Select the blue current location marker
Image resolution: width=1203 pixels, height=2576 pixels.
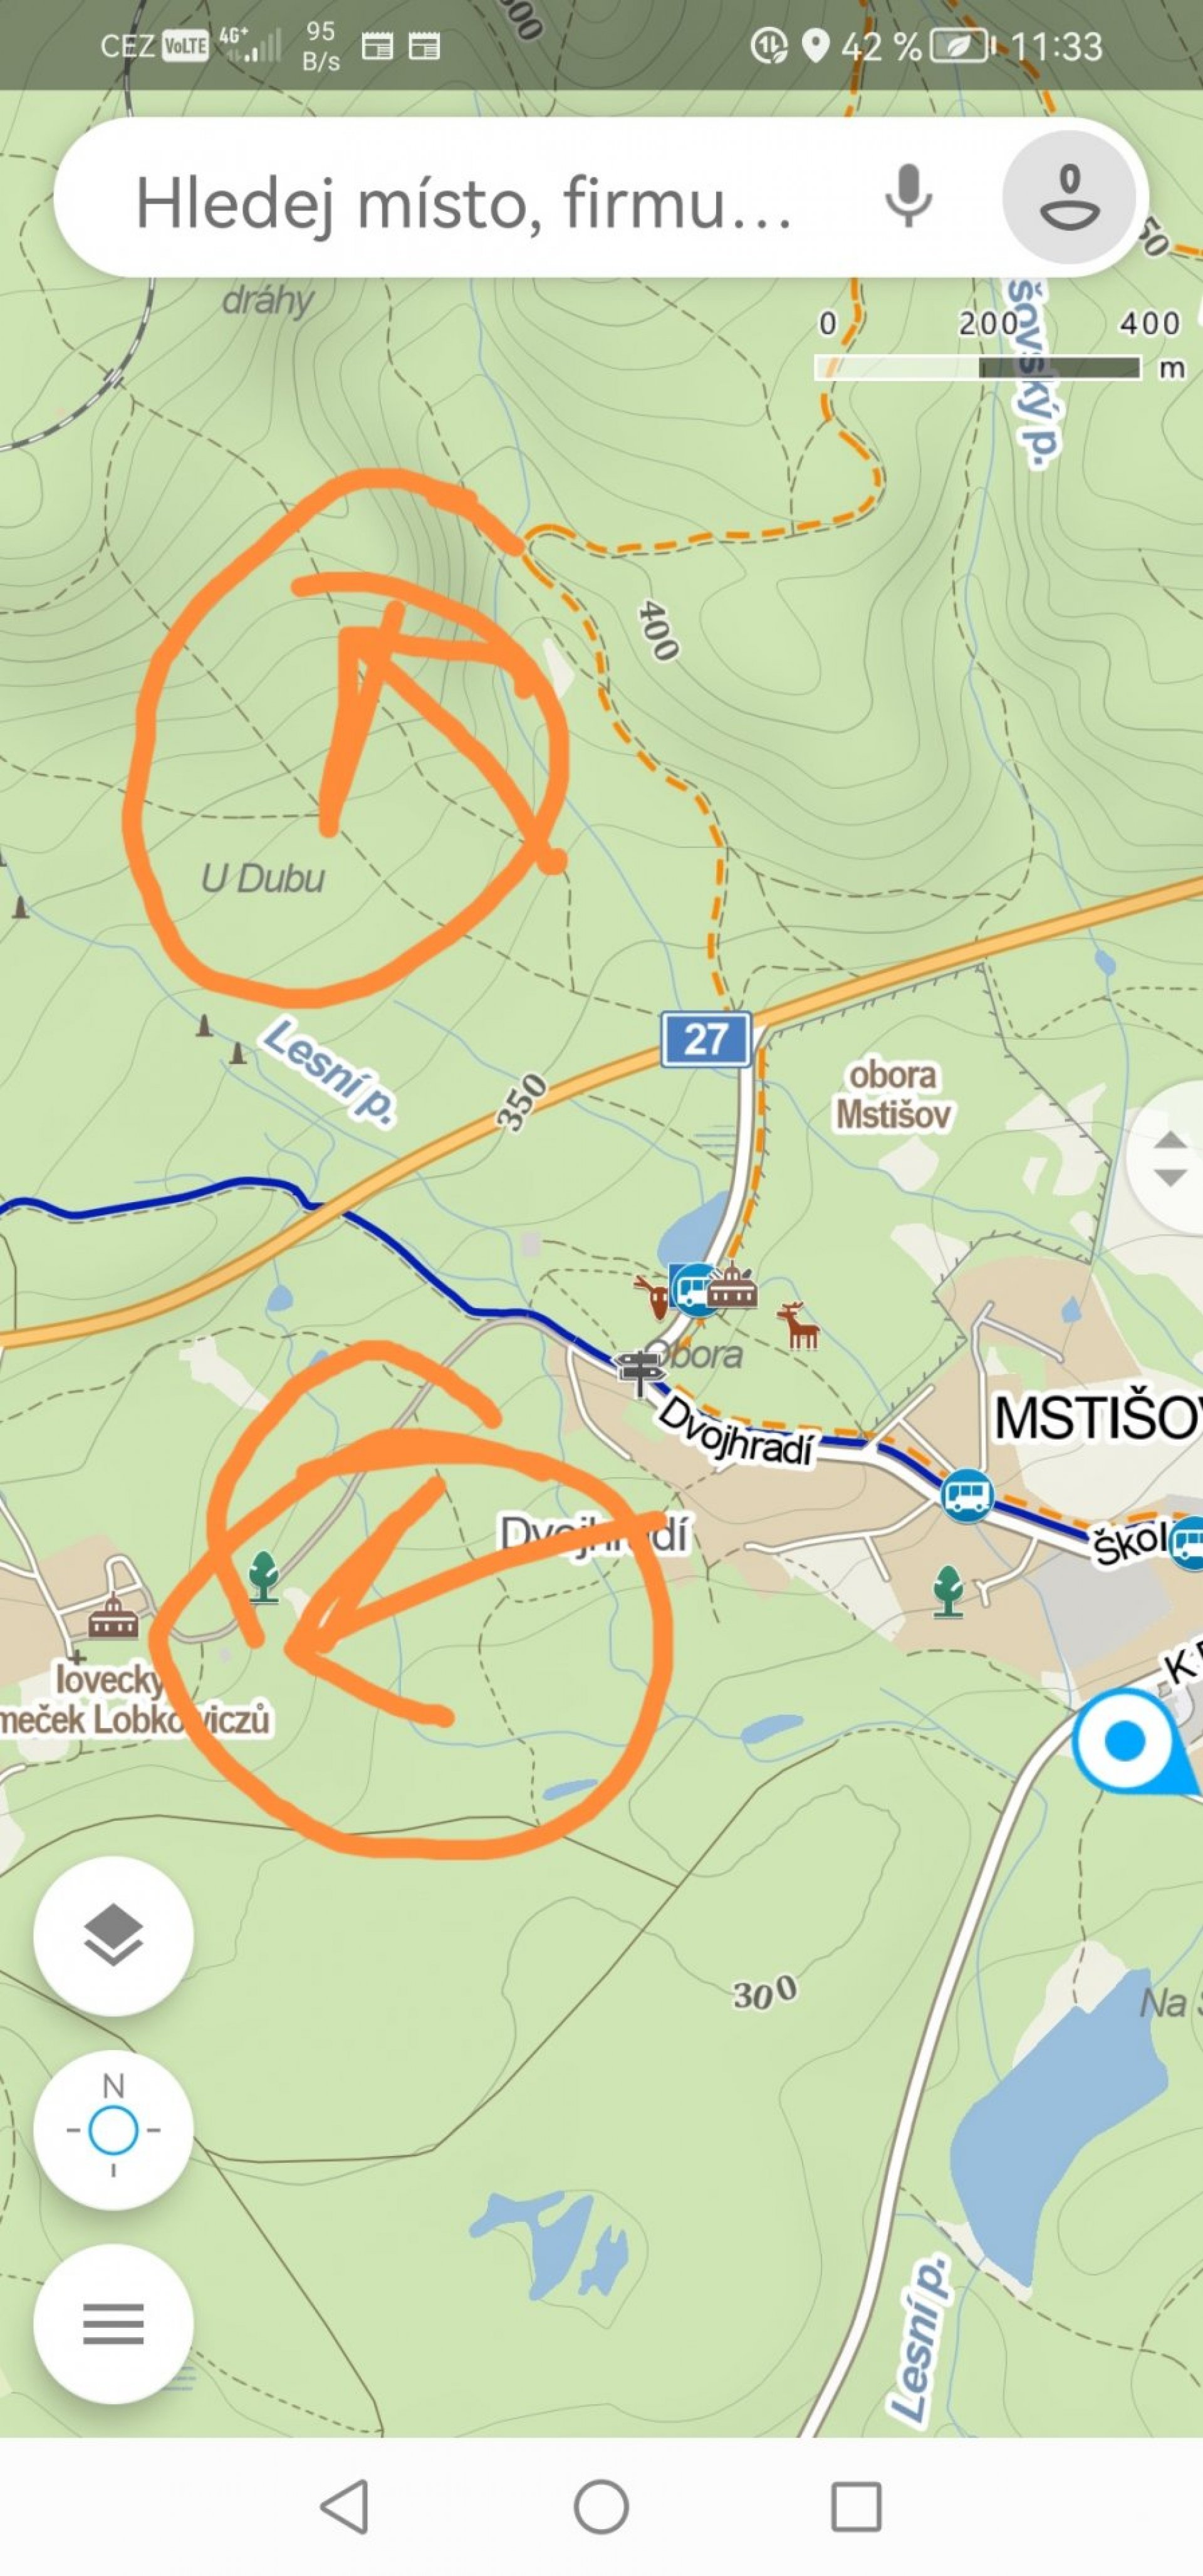click(1125, 1740)
